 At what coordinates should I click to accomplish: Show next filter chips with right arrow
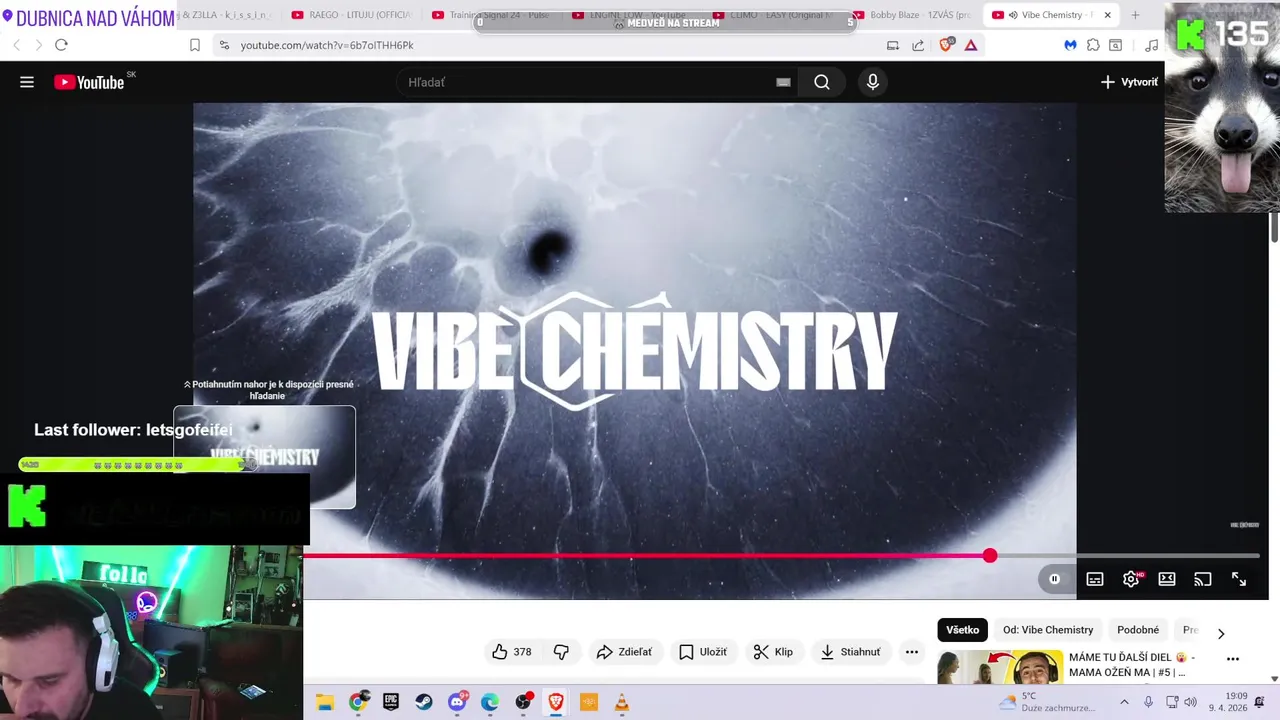pyautogui.click(x=1221, y=633)
